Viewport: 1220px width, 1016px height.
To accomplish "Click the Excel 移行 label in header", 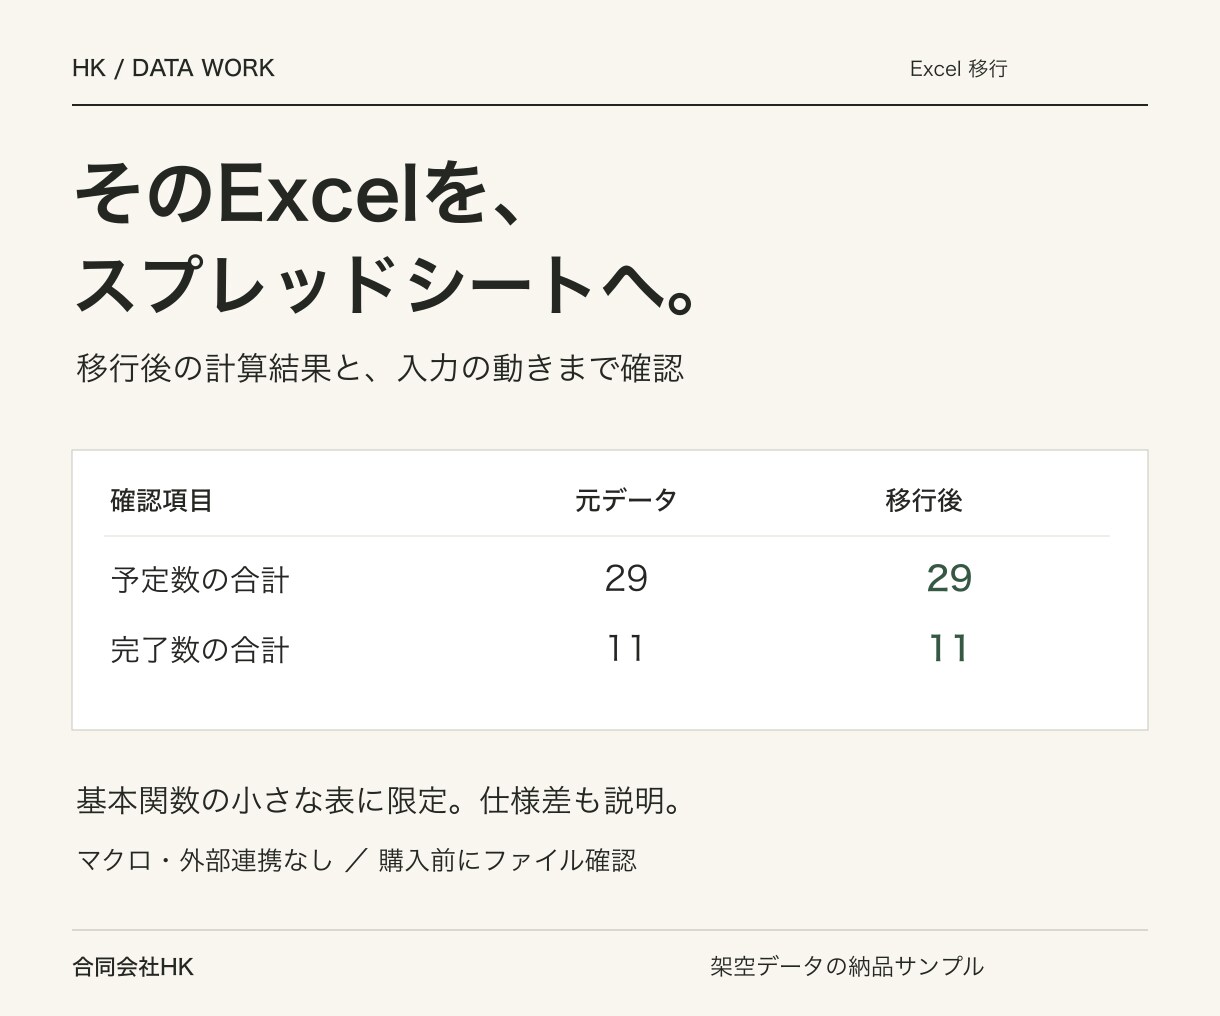I will [959, 69].
